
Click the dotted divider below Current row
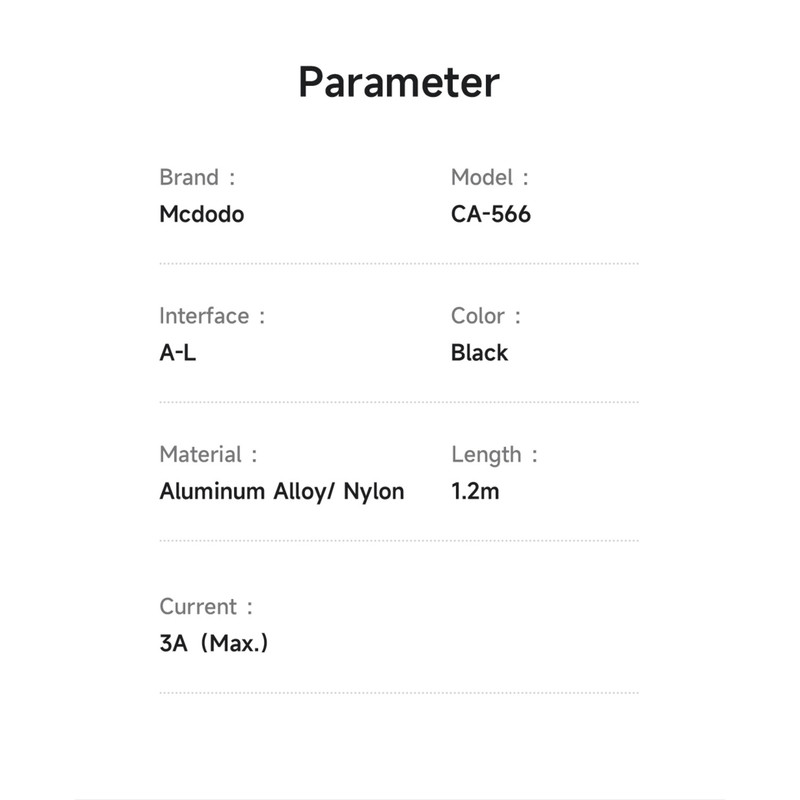coord(399,693)
